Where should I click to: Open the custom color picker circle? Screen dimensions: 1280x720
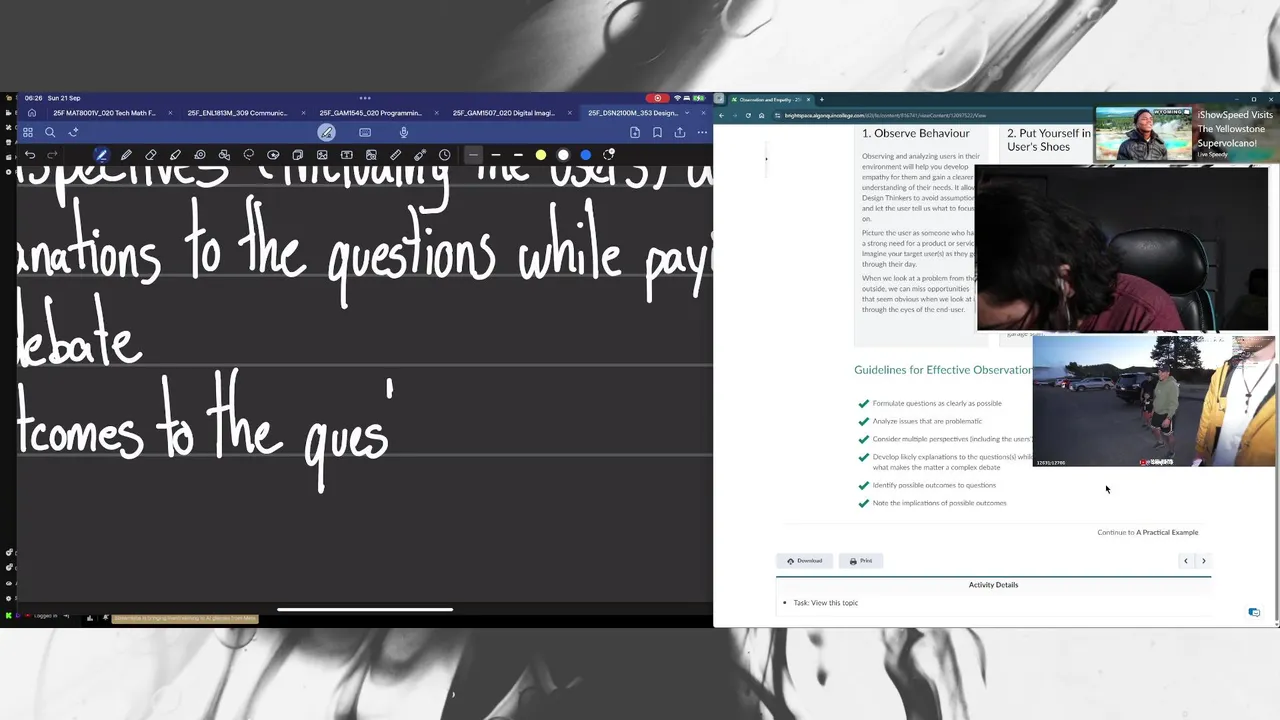coord(609,155)
